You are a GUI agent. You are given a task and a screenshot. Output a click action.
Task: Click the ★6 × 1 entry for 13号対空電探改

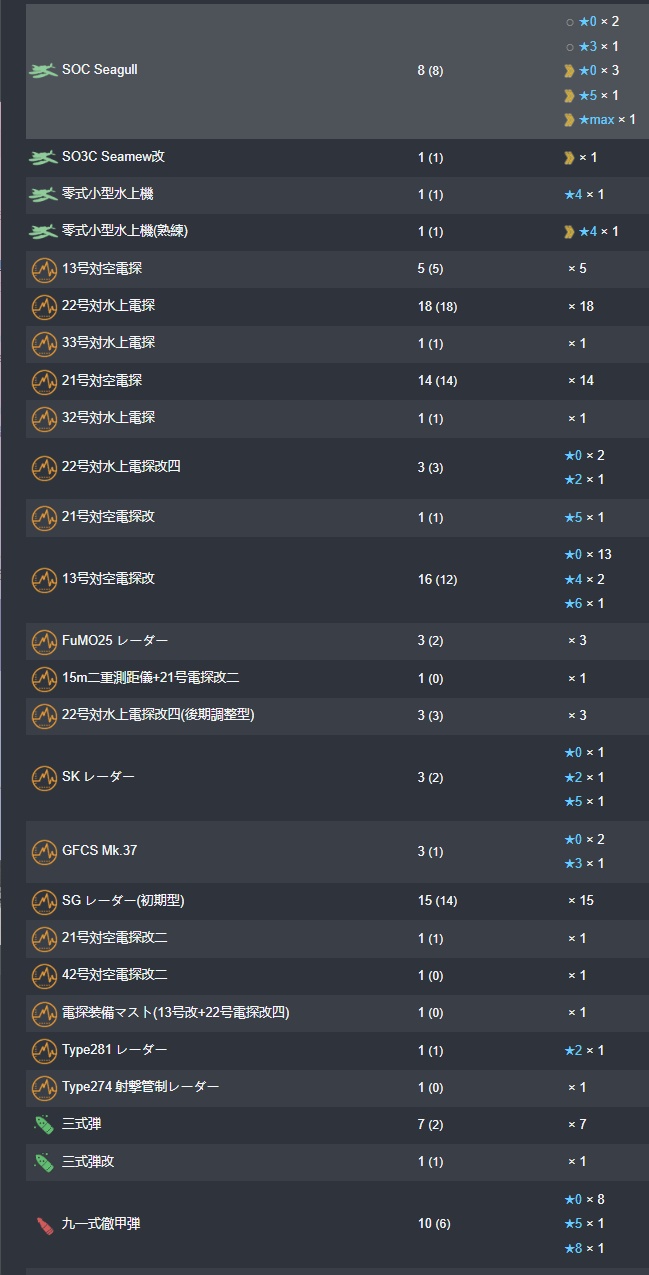point(584,604)
